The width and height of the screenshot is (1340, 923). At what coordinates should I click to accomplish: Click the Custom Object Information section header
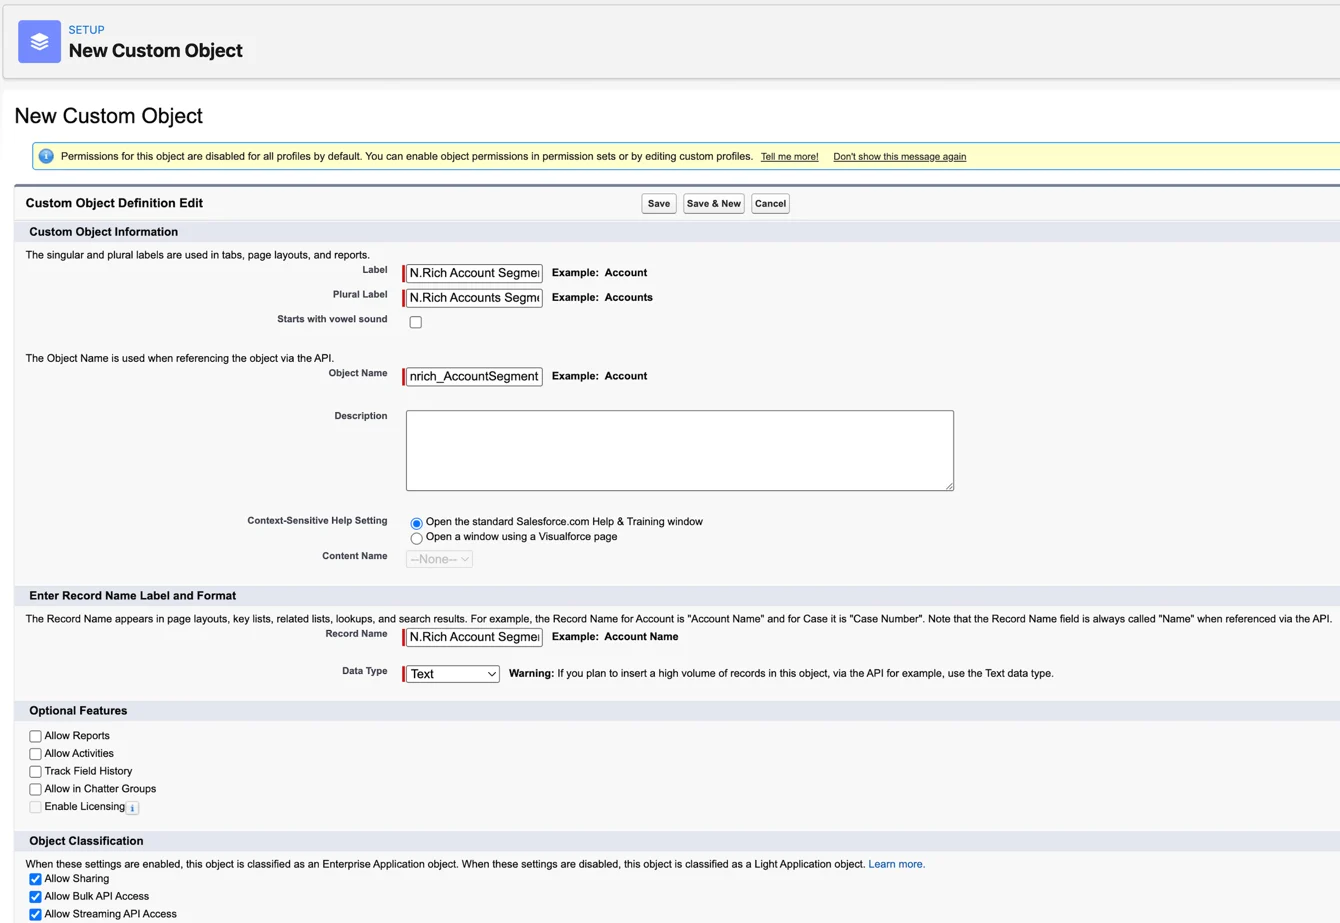103,232
